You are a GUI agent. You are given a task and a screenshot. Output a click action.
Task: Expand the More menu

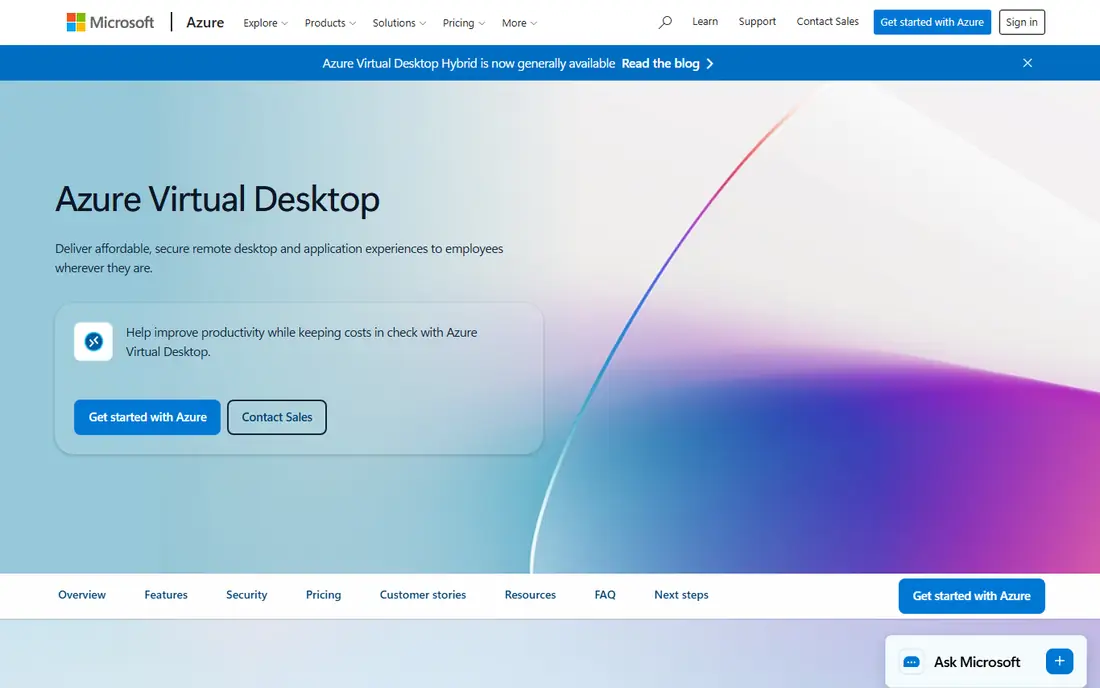pos(519,23)
